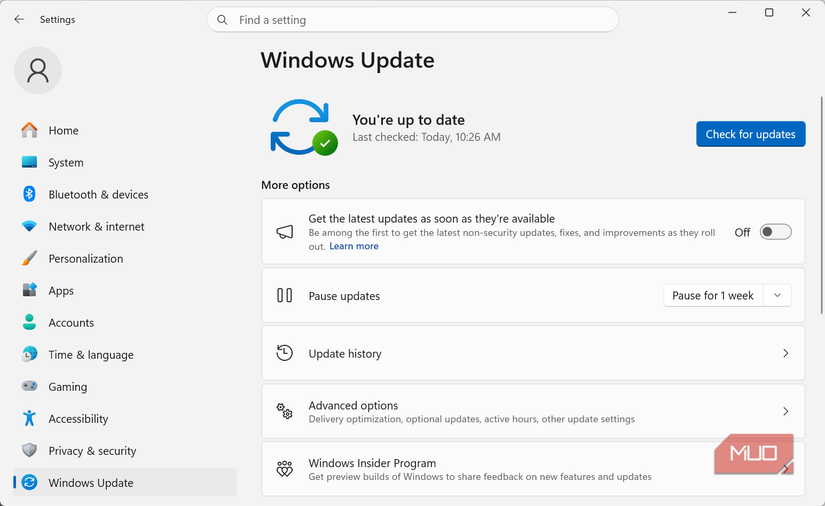The width and height of the screenshot is (825, 506).
Task: Click Check for updates button
Action: tap(750, 134)
